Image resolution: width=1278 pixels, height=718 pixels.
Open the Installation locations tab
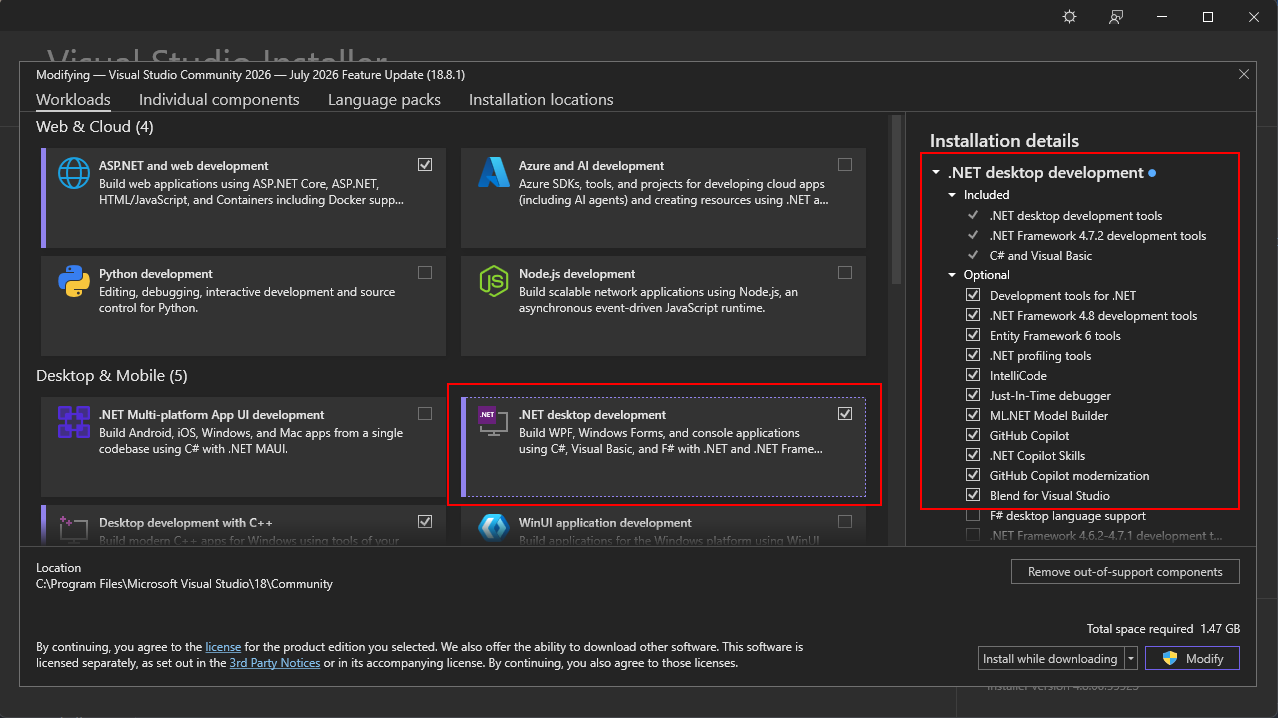tap(541, 100)
